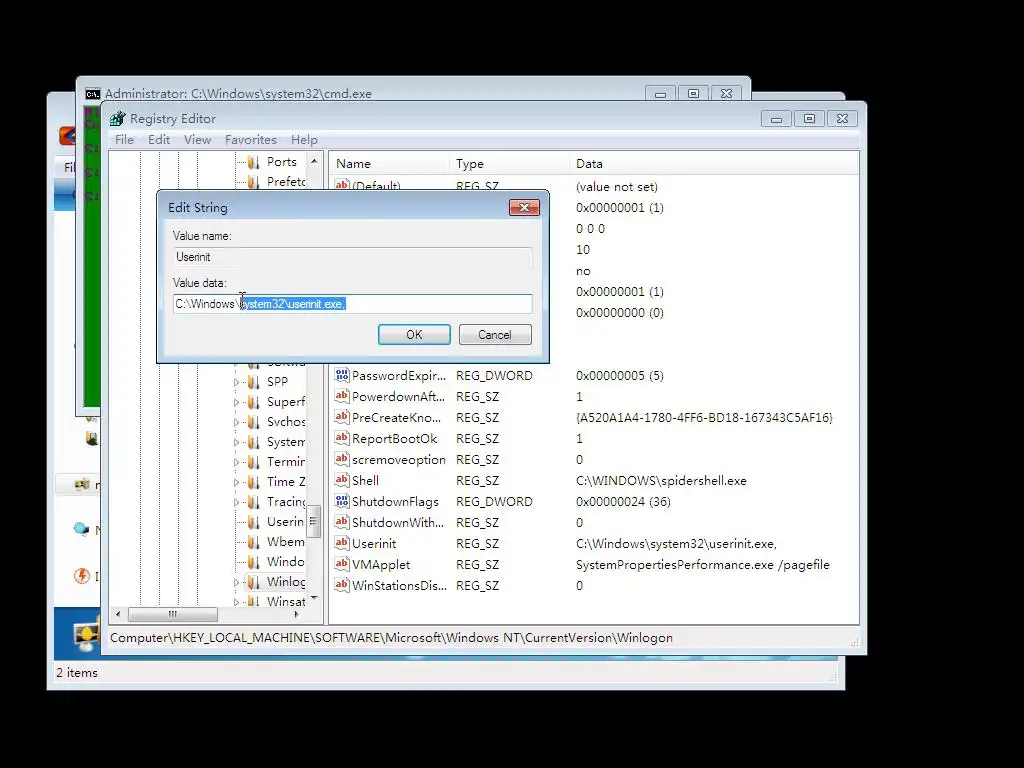The width and height of the screenshot is (1024, 768).
Task: Select the Prefetc folder icon in the tree
Action: 253,182
